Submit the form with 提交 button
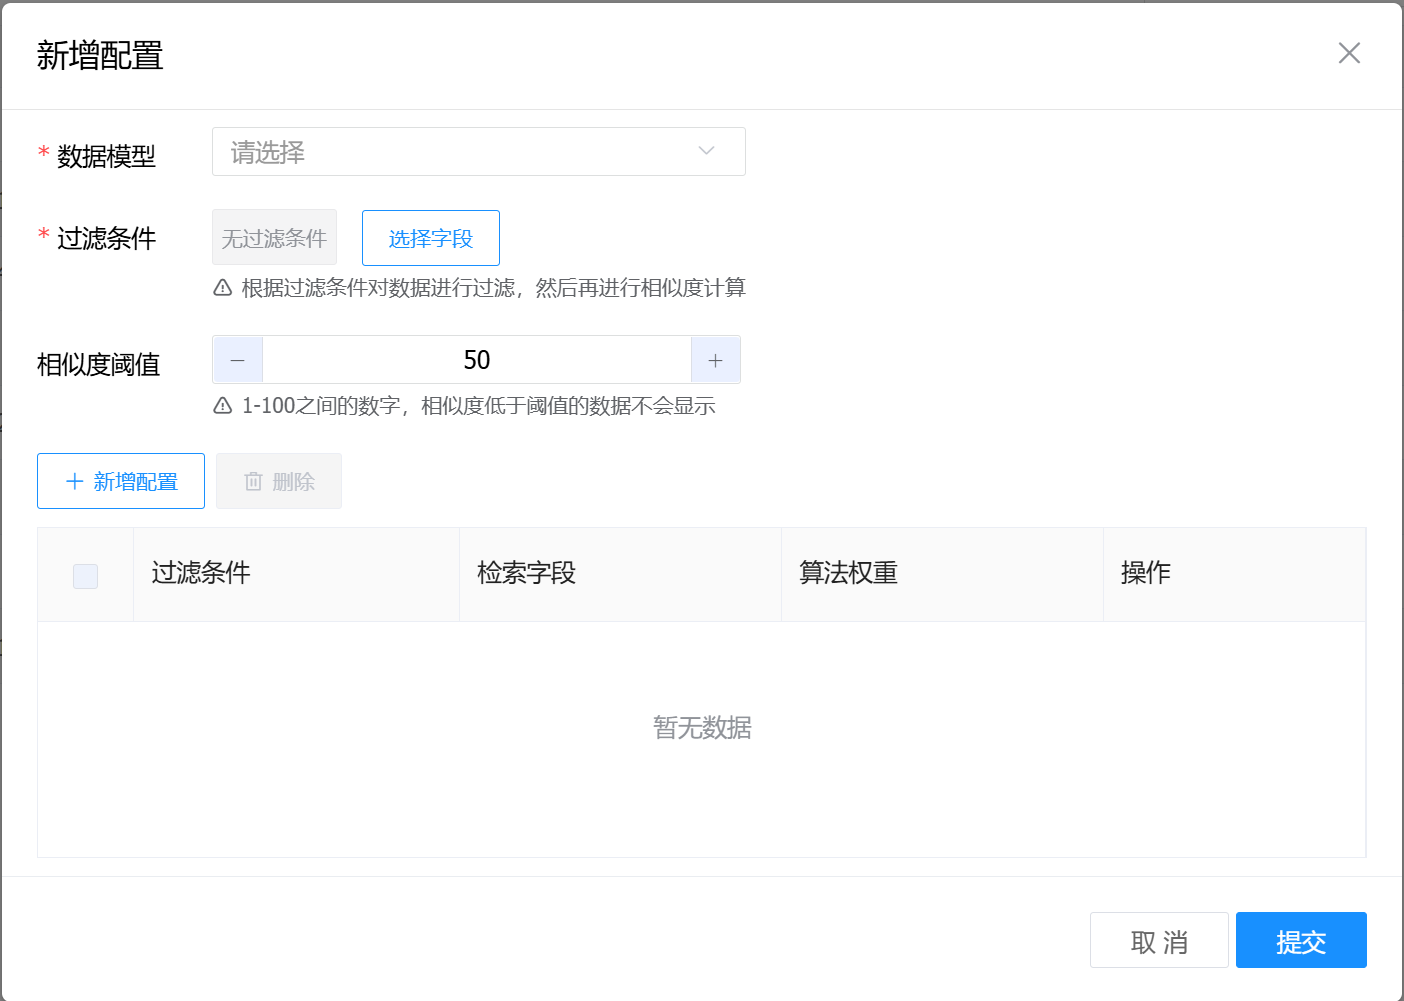Screen dimensions: 1404x1001 point(1300,941)
